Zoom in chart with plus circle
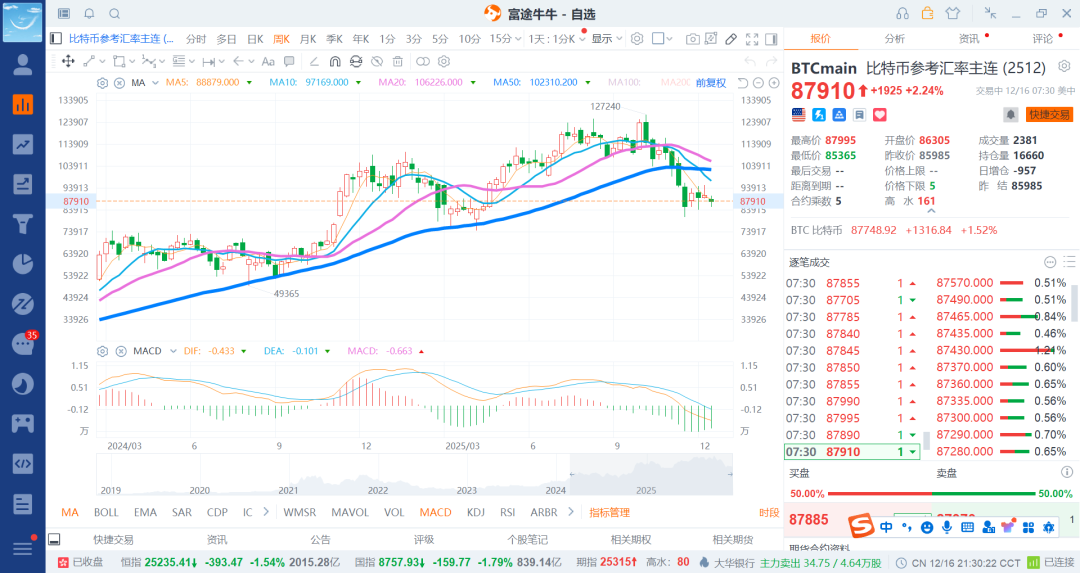The width and height of the screenshot is (1080, 573). coord(774,83)
